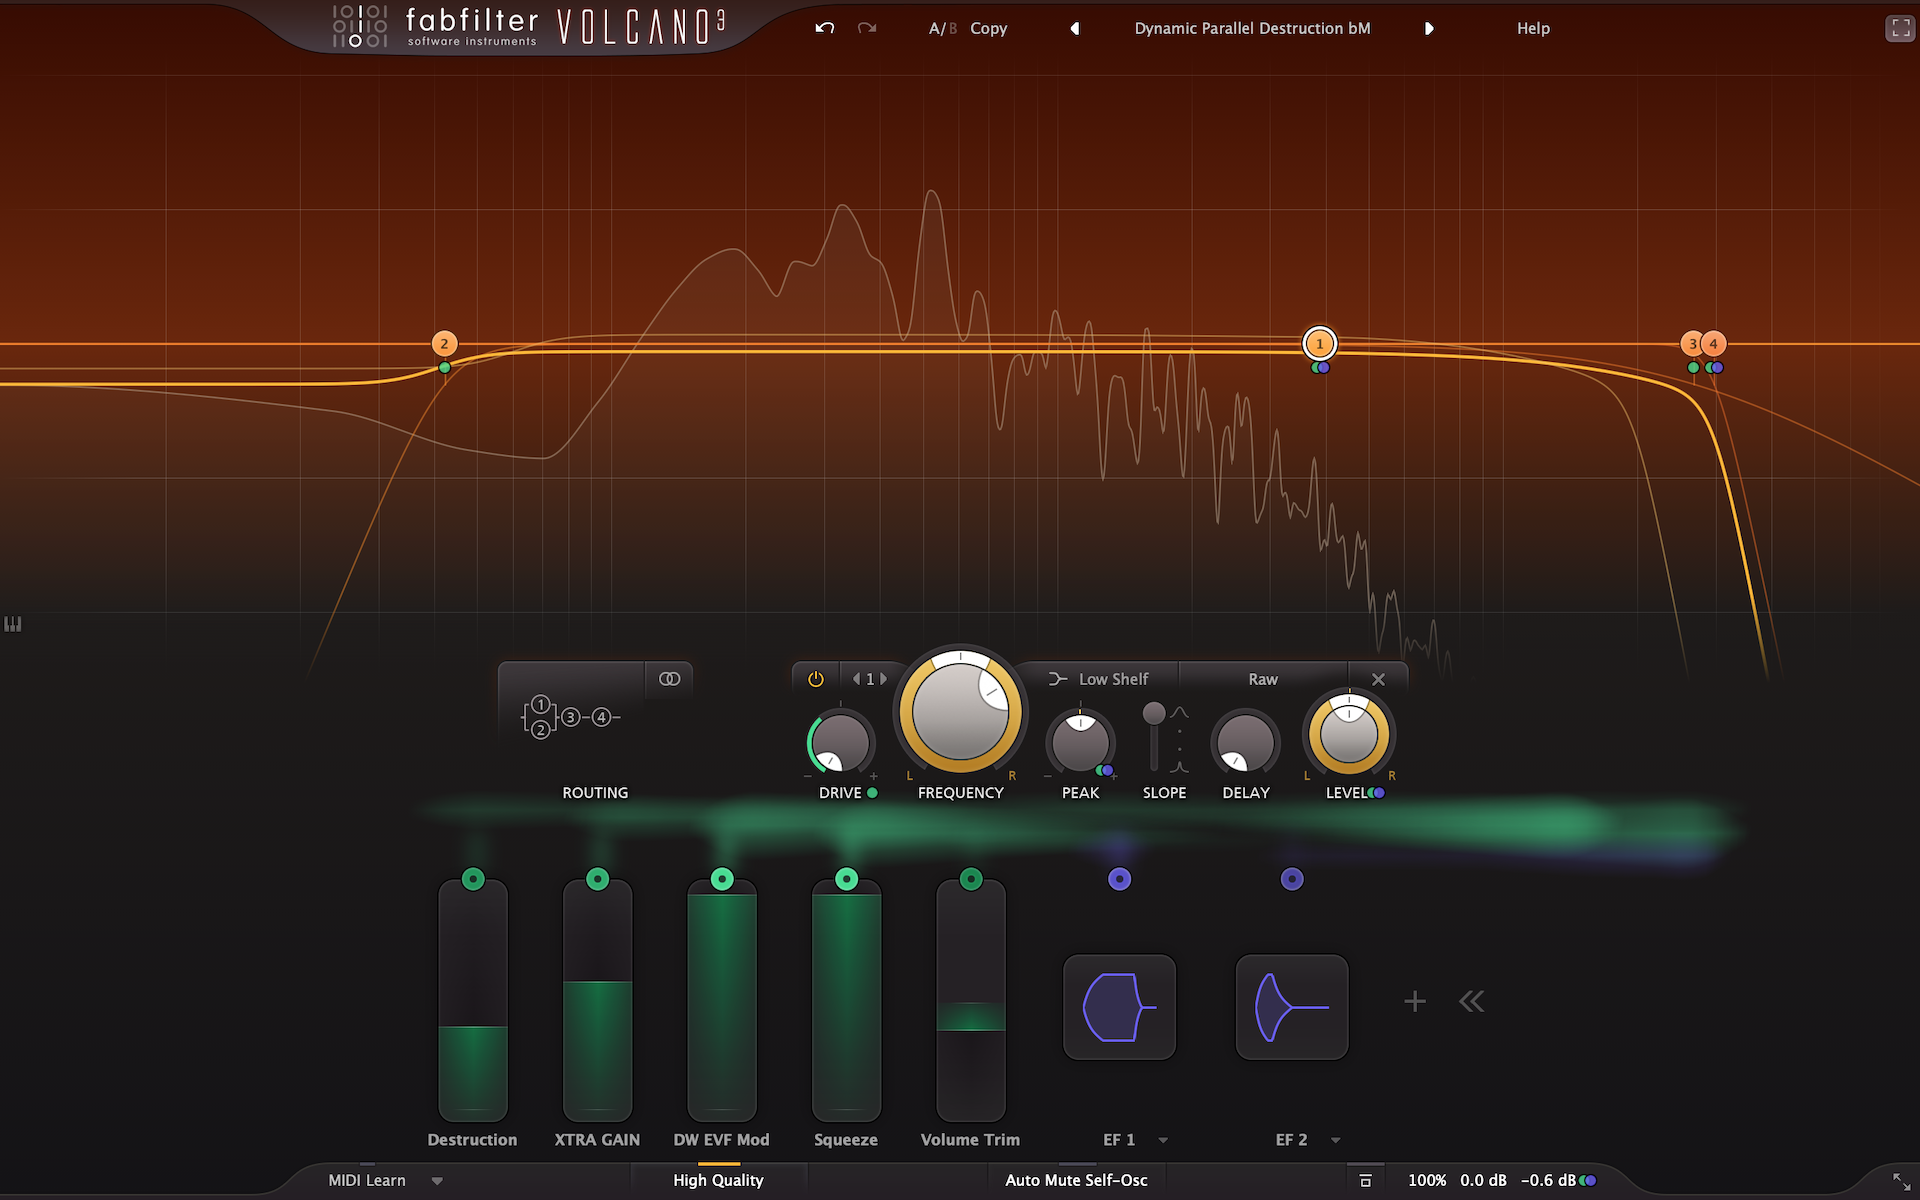Viewport: 1920px width, 1200px height.
Task: Open the Help menu
Action: pyautogui.click(x=1532, y=28)
